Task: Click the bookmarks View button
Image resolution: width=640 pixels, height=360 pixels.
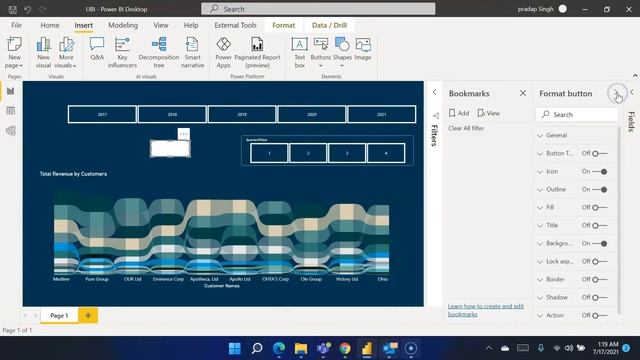Action: coord(489,113)
